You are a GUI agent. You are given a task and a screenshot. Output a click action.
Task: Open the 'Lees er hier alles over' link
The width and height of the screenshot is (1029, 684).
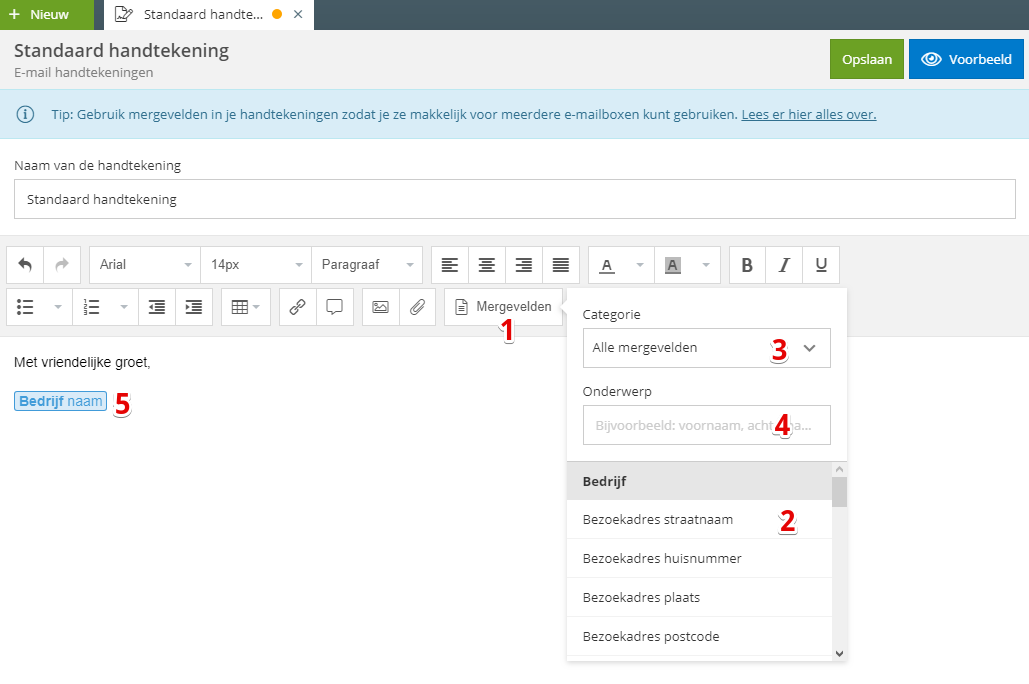coord(808,114)
